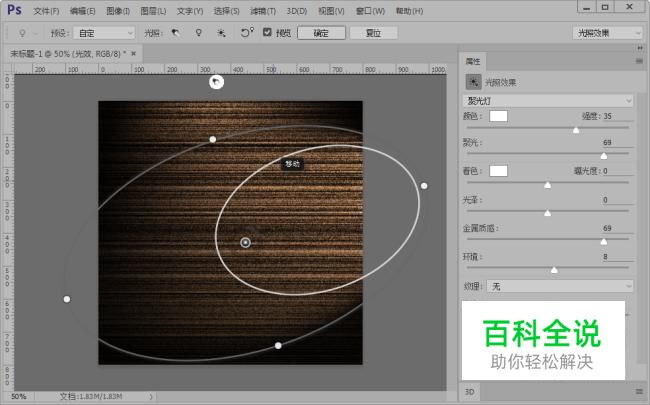Open the light type dropdown 聚光灯
650x405 pixels.
[x=548, y=101]
